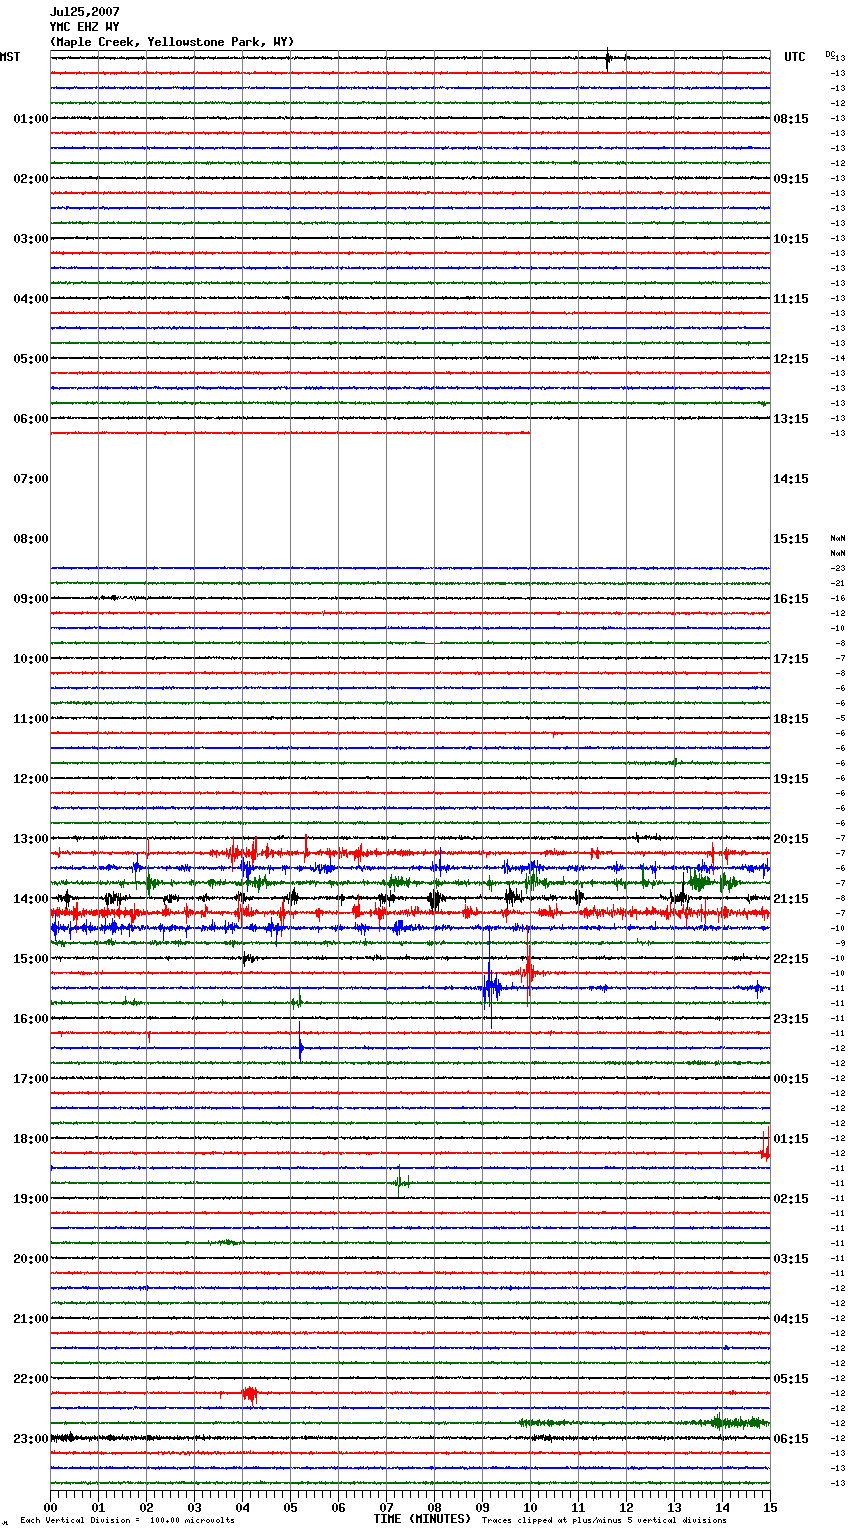Select the "10:00" MST hour label

tap(31, 659)
